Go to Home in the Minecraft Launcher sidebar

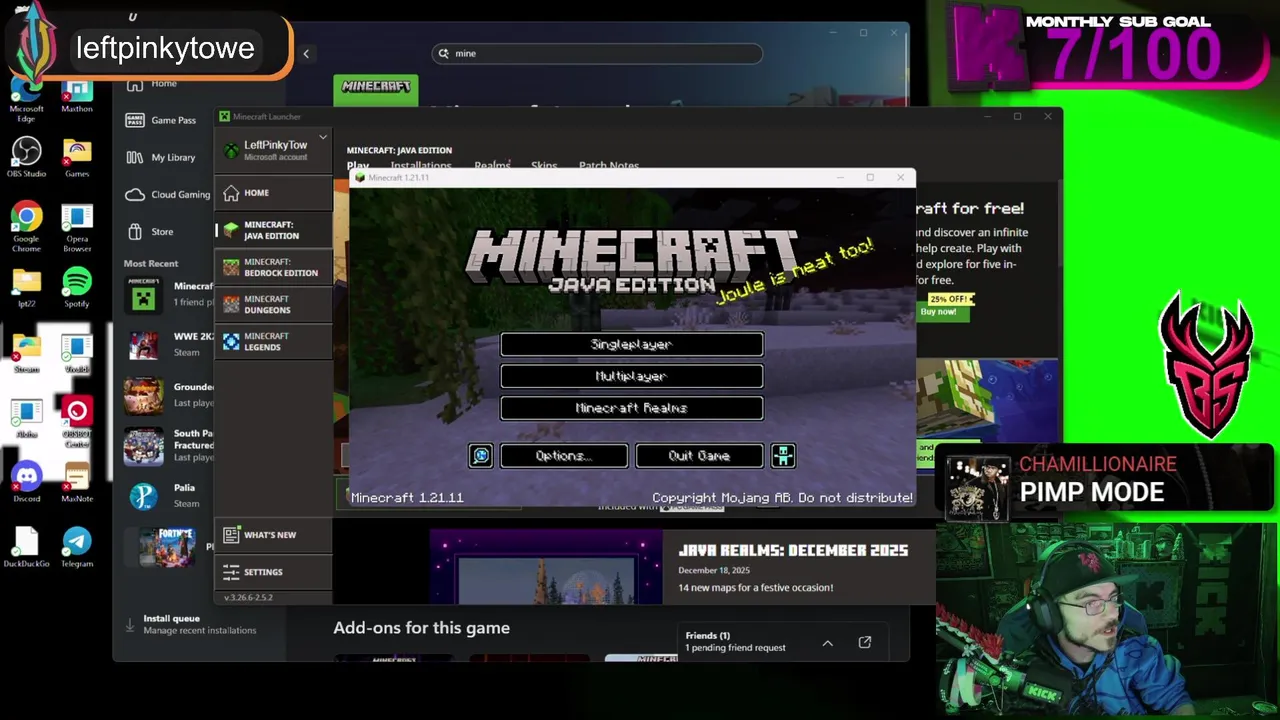point(273,193)
